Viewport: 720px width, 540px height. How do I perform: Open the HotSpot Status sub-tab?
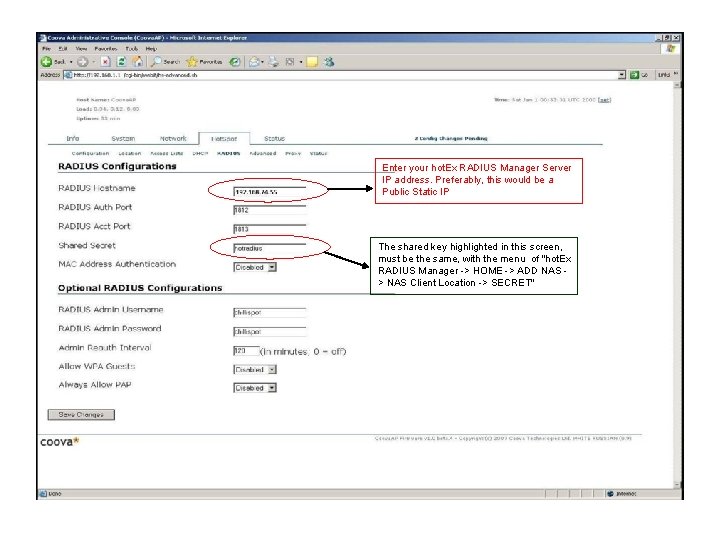(318, 153)
